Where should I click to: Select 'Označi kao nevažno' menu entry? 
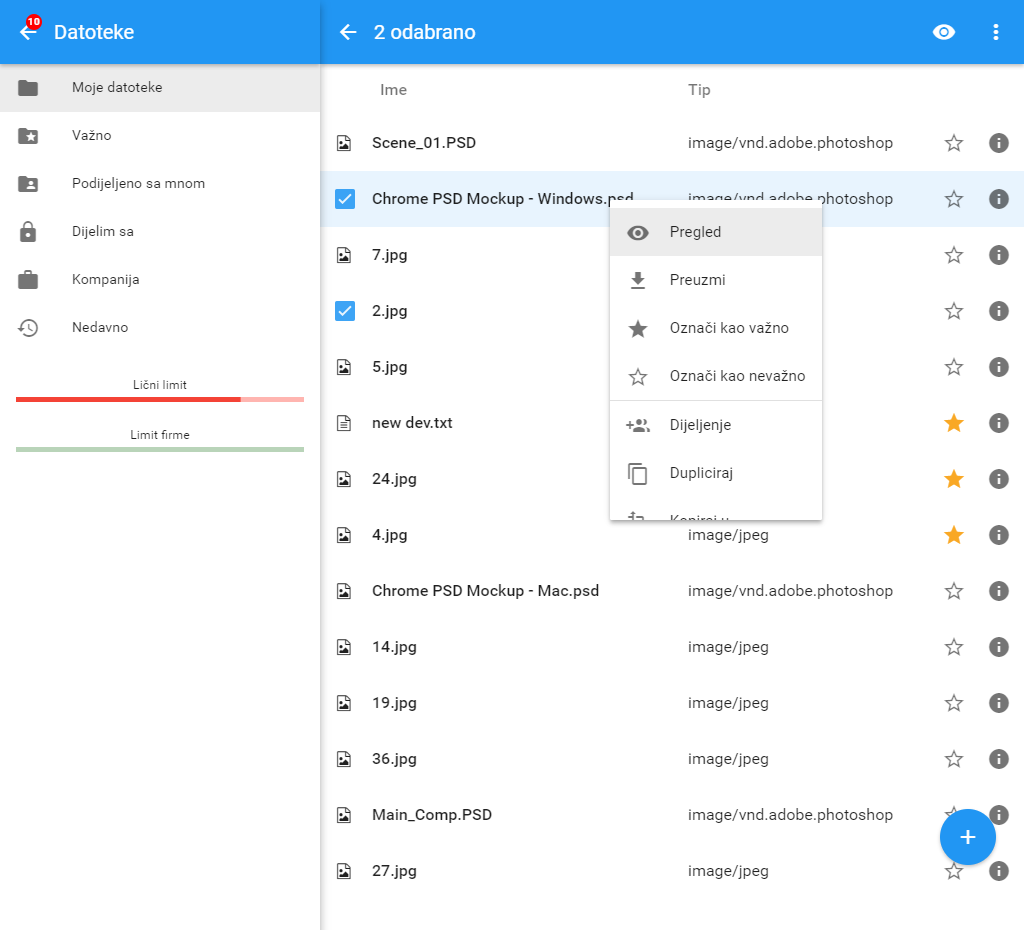(x=716, y=376)
